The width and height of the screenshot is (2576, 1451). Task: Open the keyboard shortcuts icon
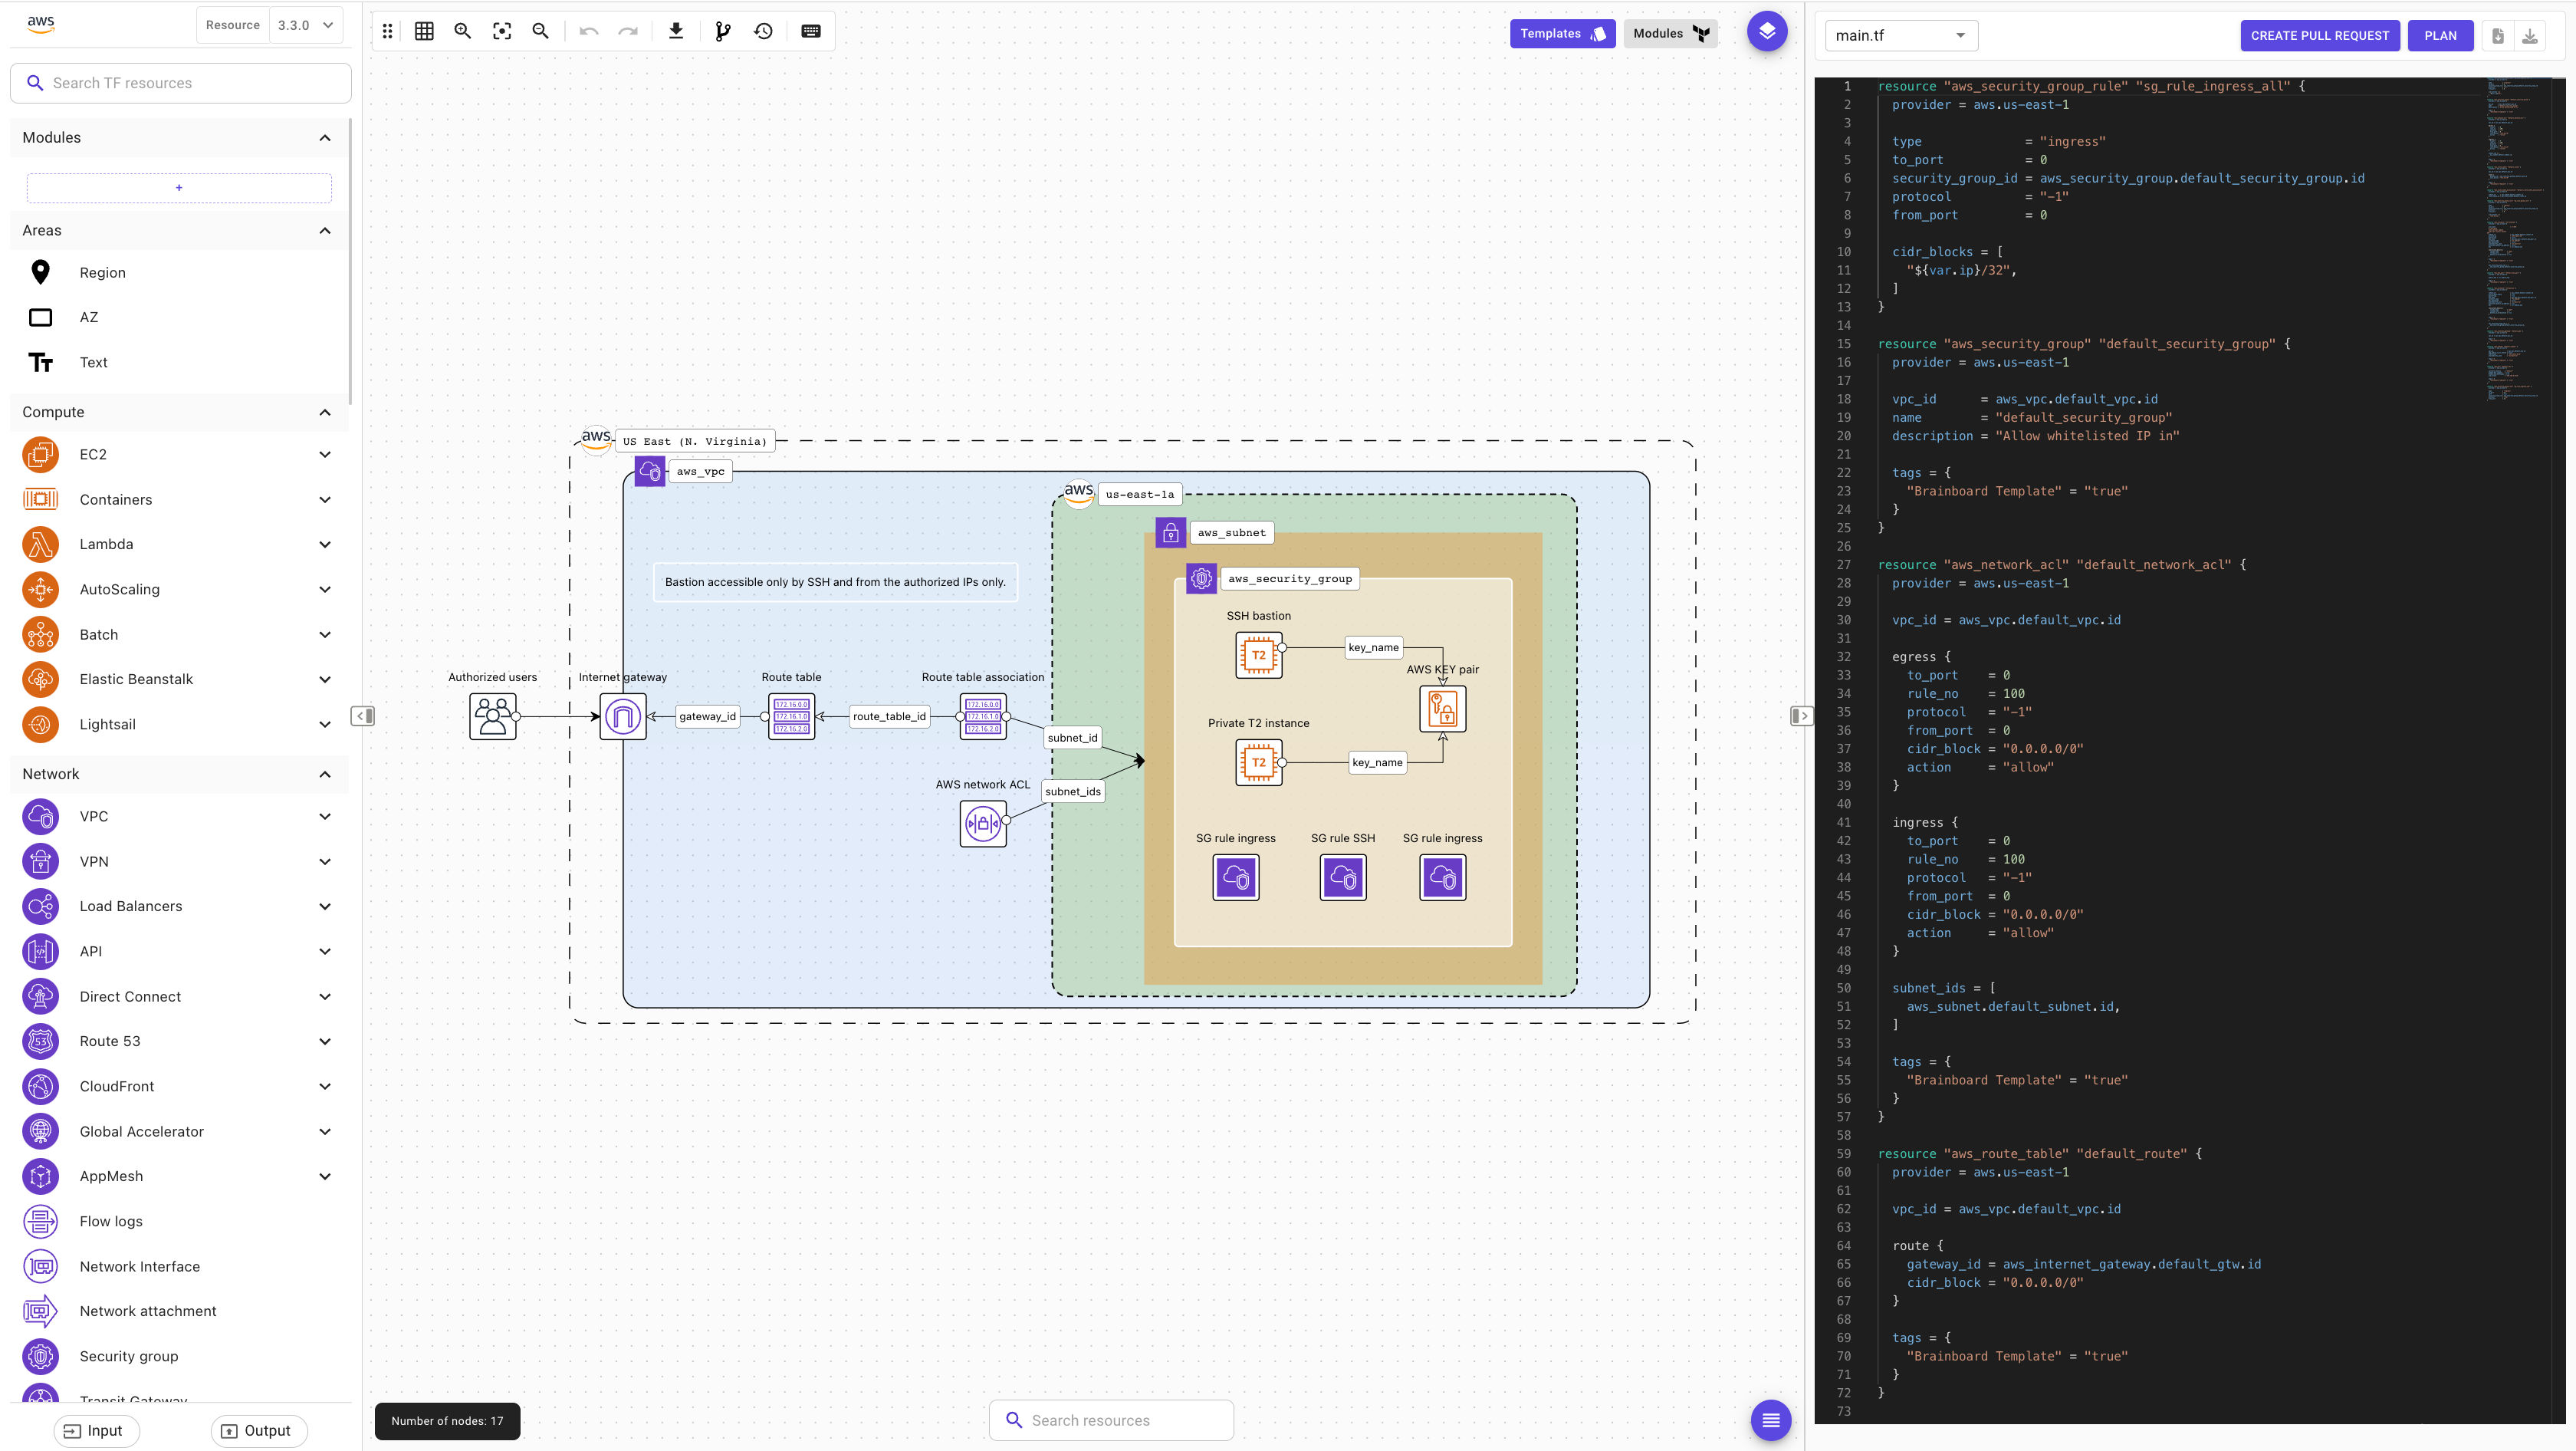tap(811, 31)
